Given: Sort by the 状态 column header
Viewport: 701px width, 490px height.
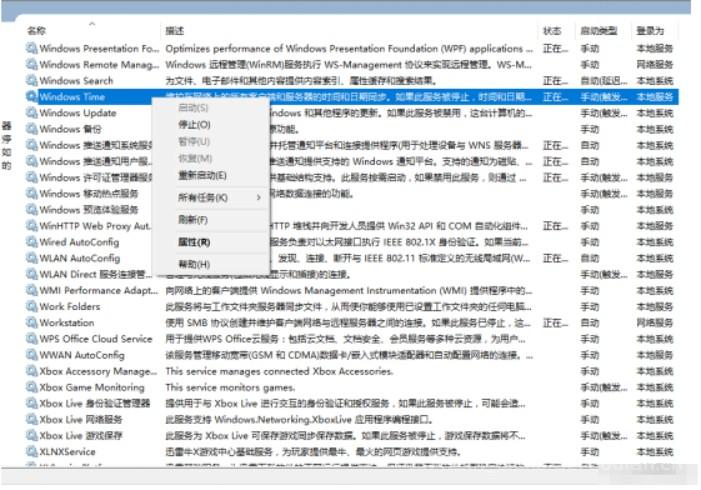Looking at the screenshot, I should coord(552,30).
